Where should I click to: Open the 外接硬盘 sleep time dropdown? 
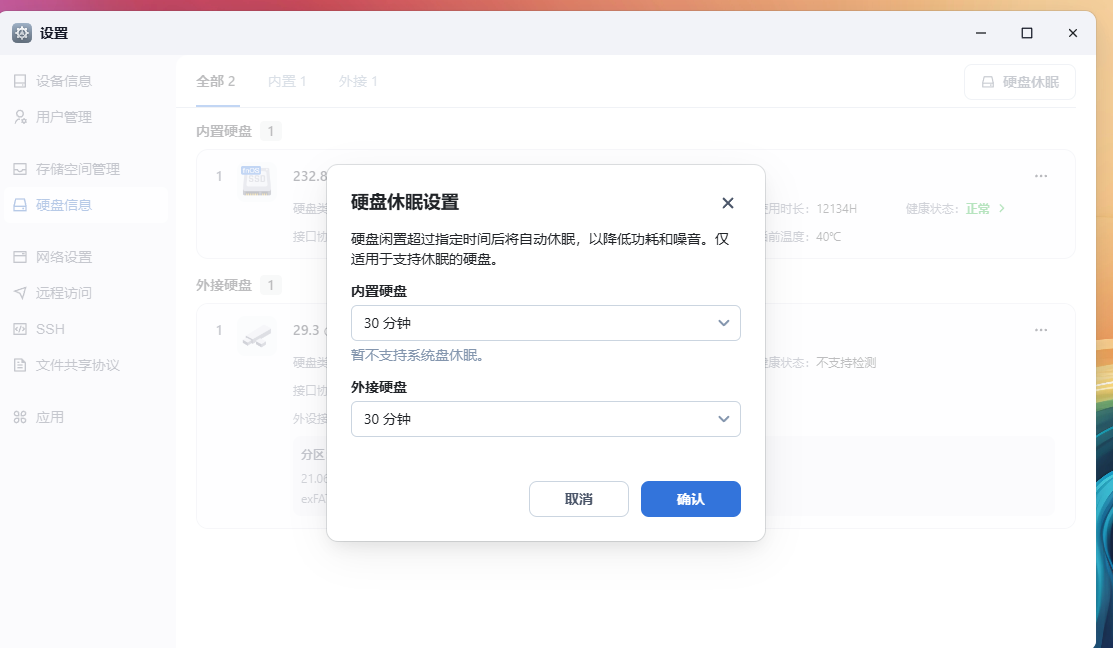tap(545, 419)
